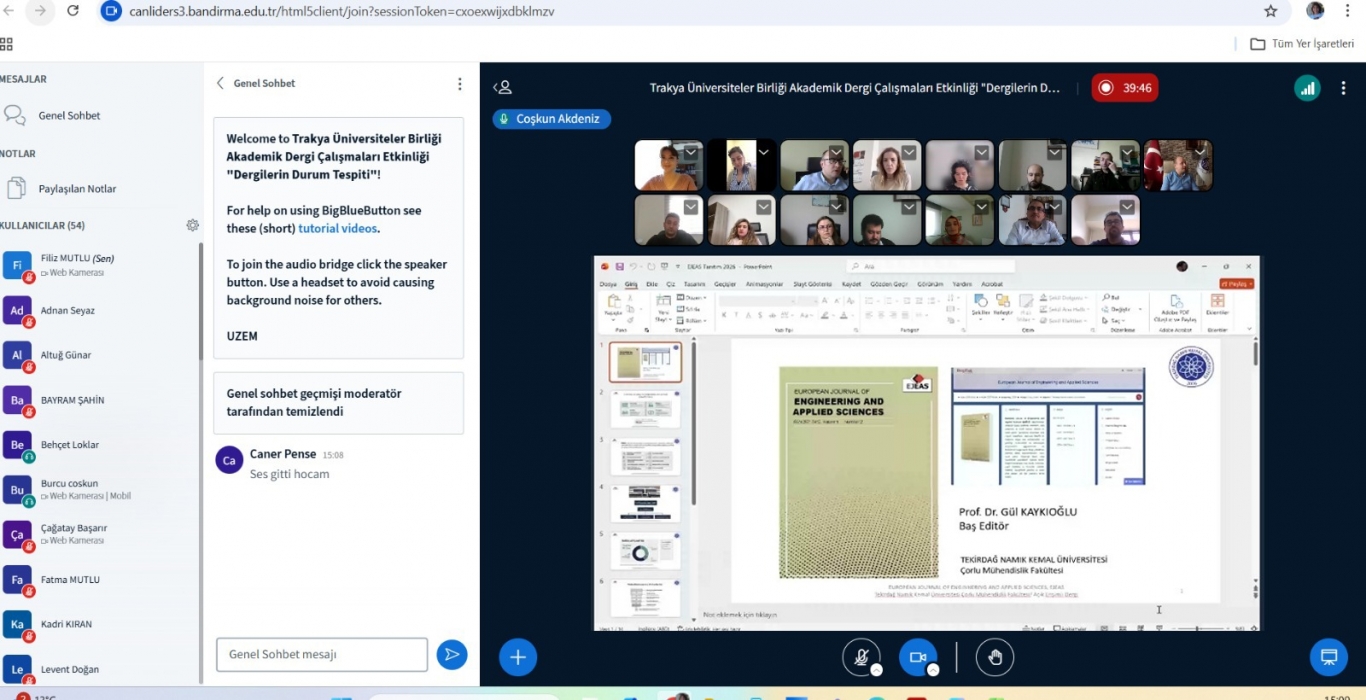Open the chat options three-dot menu
The height and width of the screenshot is (700, 1366).
click(460, 84)
